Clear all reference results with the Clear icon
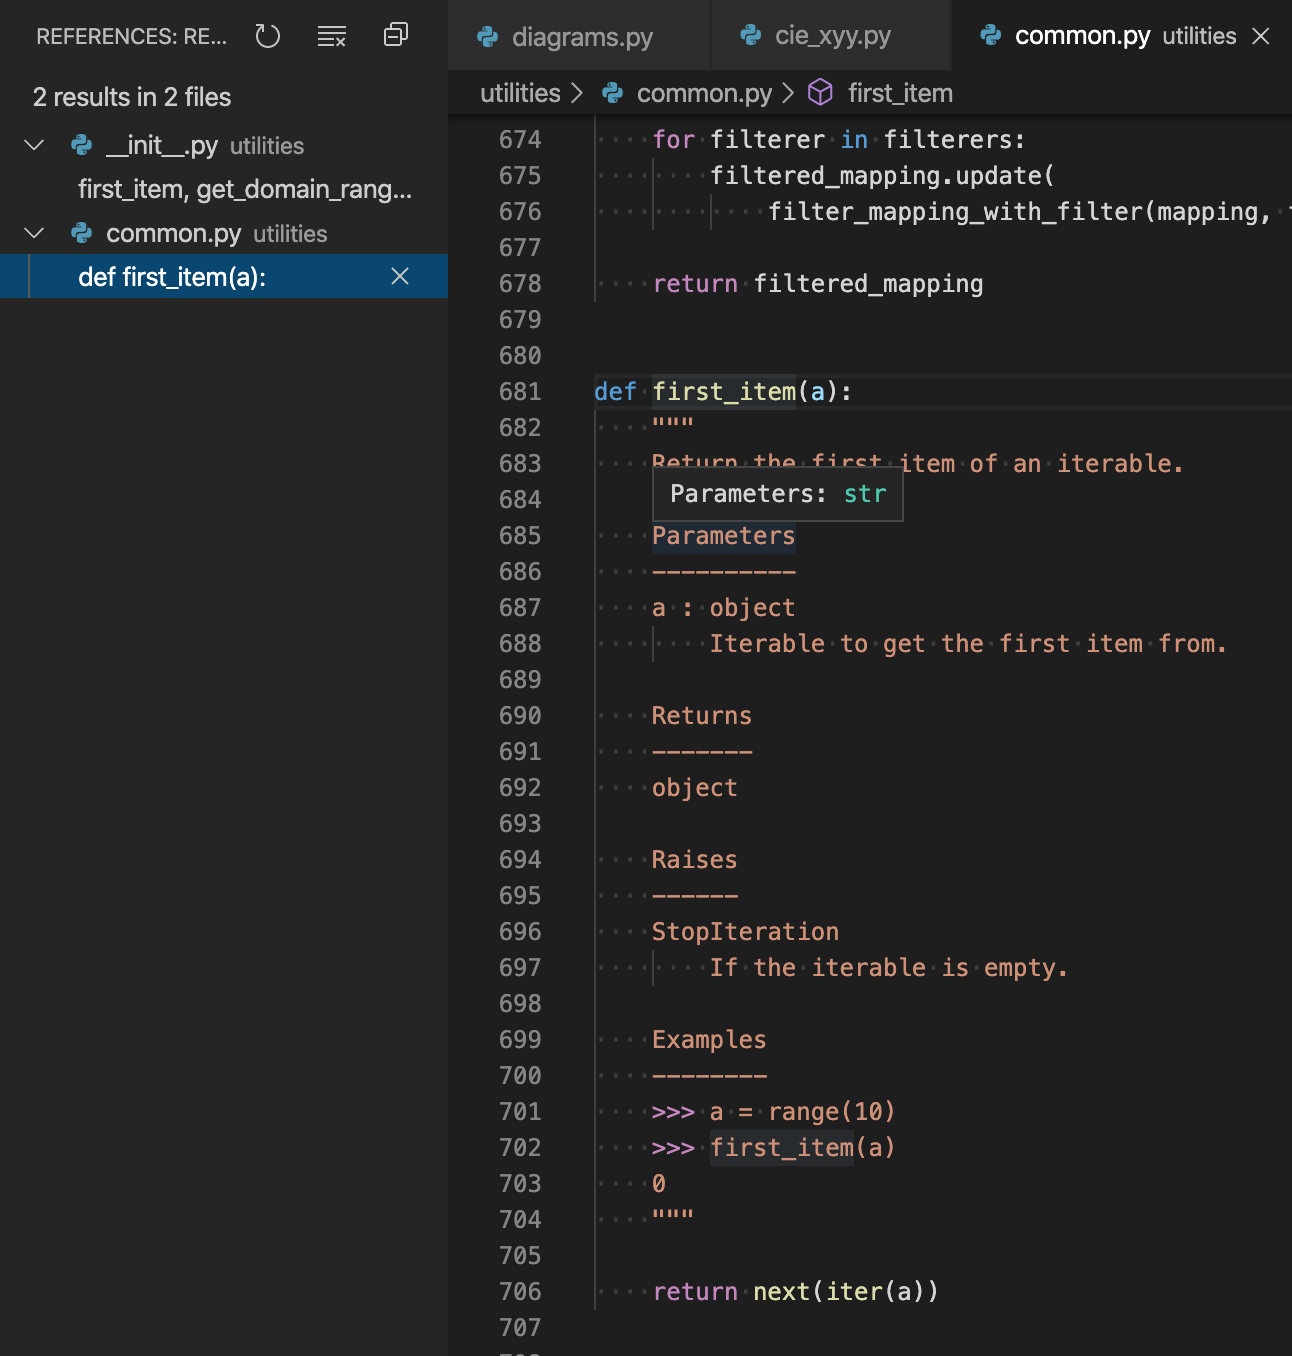This screenshot has height=1356, width=1292. 331,36
